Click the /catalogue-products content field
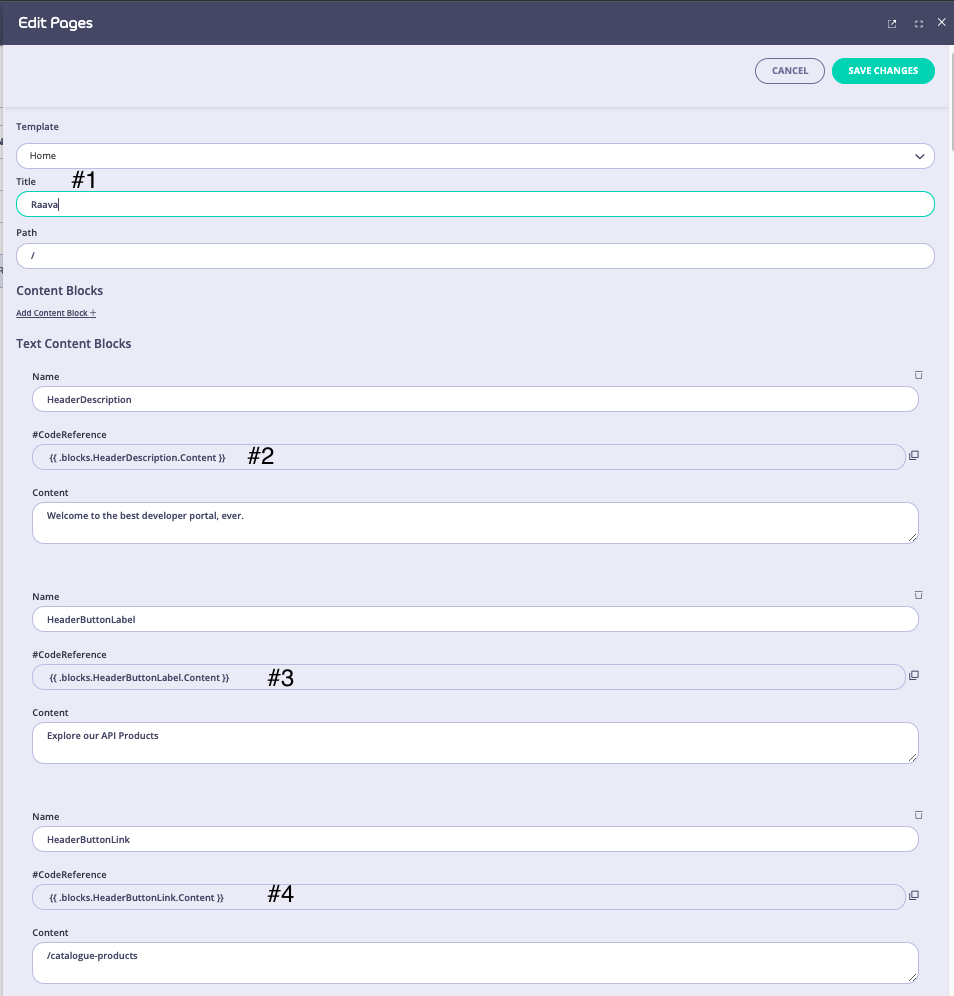 pos(475,962)
